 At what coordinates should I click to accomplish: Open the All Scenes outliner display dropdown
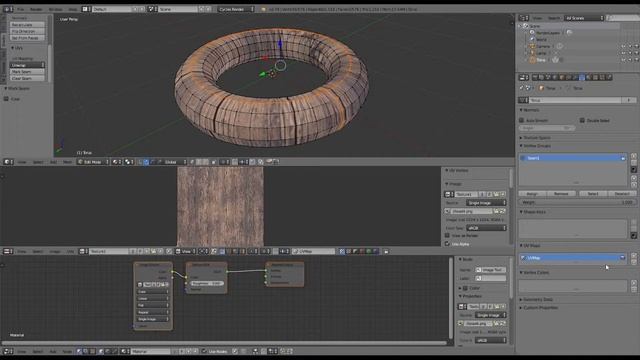tap(584, 18)
